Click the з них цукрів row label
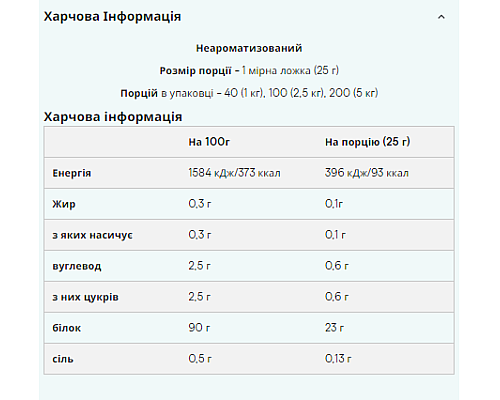This screenshot has height=400, width=500. [85, 297]
